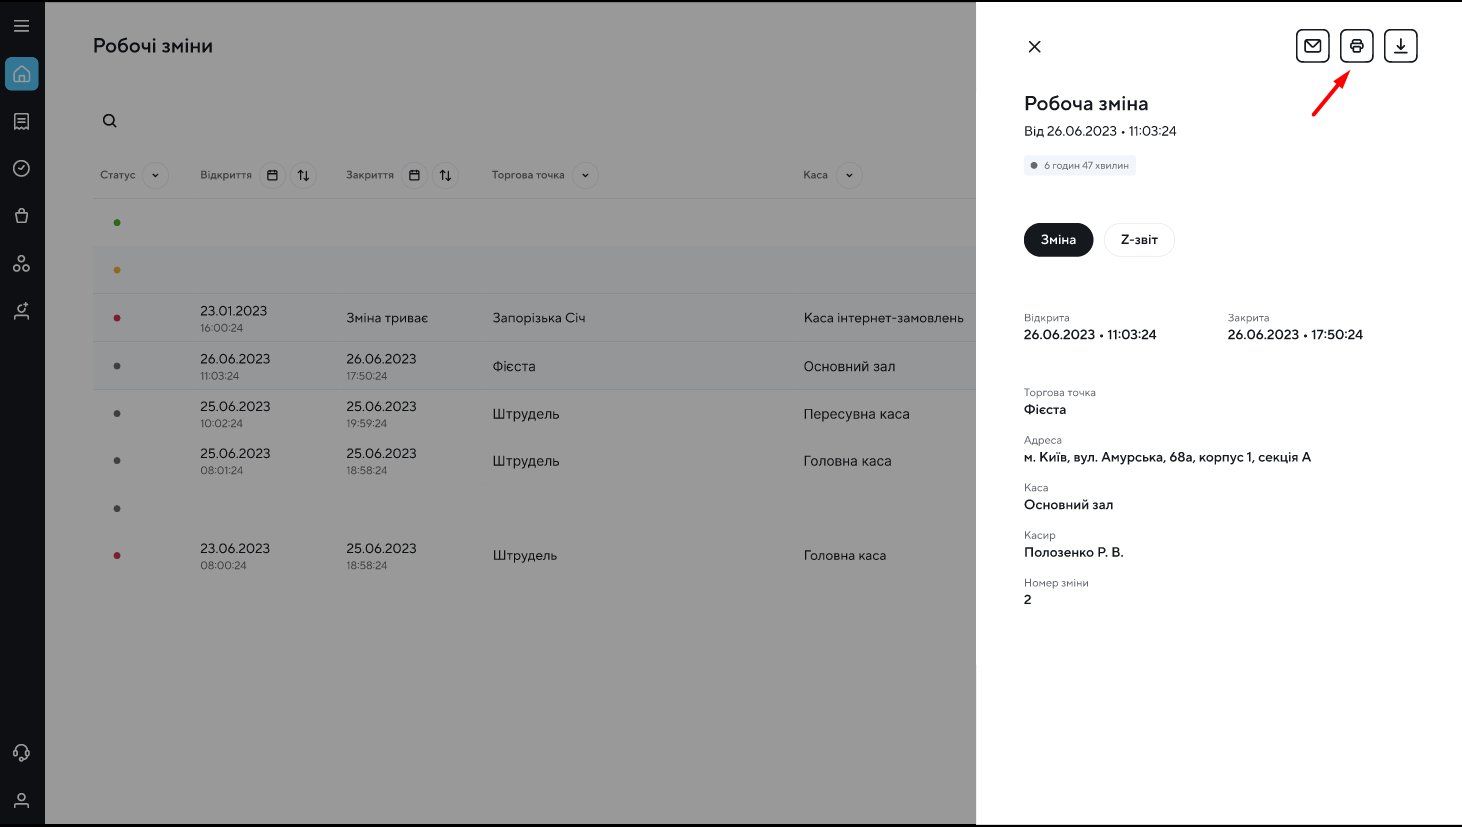This screenshot has height=827, width=1462.
Task: Go to the home icon in the sidebar
Action: click(x=21, y=74)
